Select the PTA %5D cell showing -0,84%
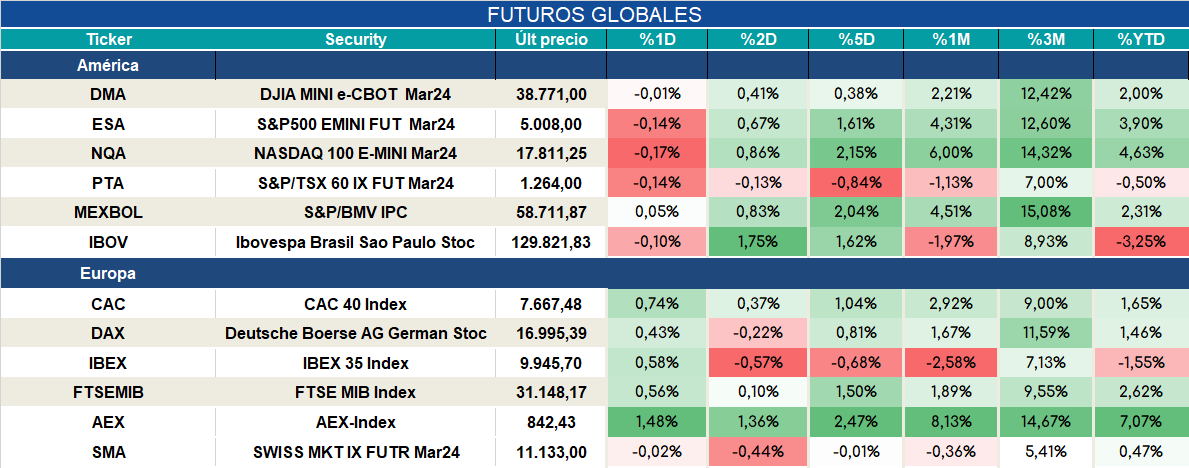 tap(856, 183)
